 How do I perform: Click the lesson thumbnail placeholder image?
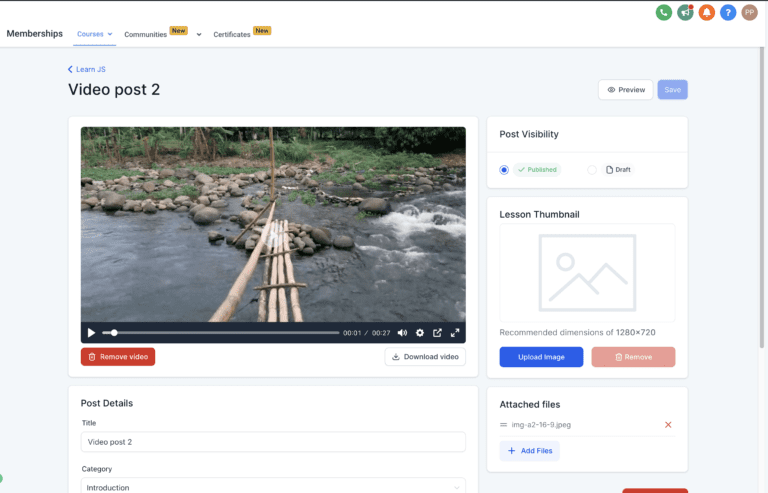587,273
